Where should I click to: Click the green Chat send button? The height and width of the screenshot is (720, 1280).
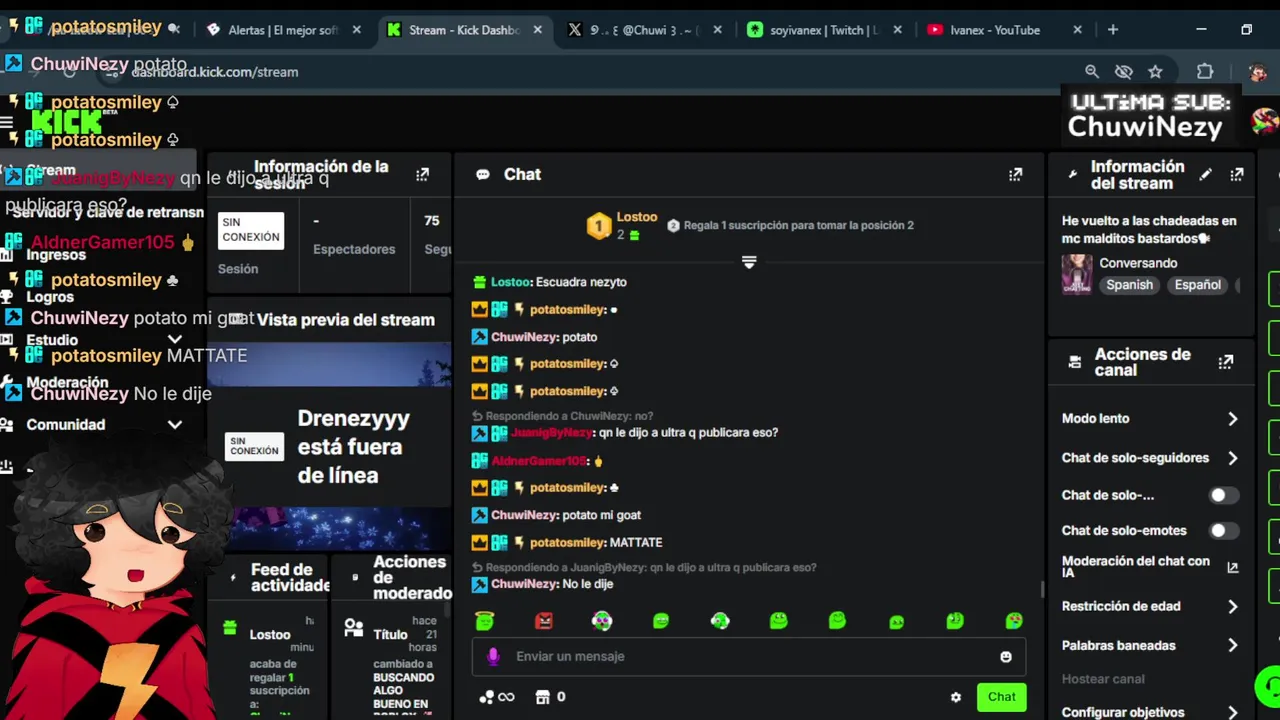tap(1001, 697)
